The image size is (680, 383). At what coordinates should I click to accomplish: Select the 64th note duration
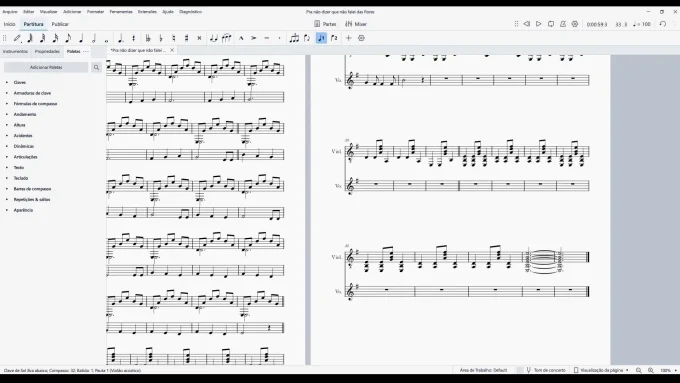[x=30, y=38]
